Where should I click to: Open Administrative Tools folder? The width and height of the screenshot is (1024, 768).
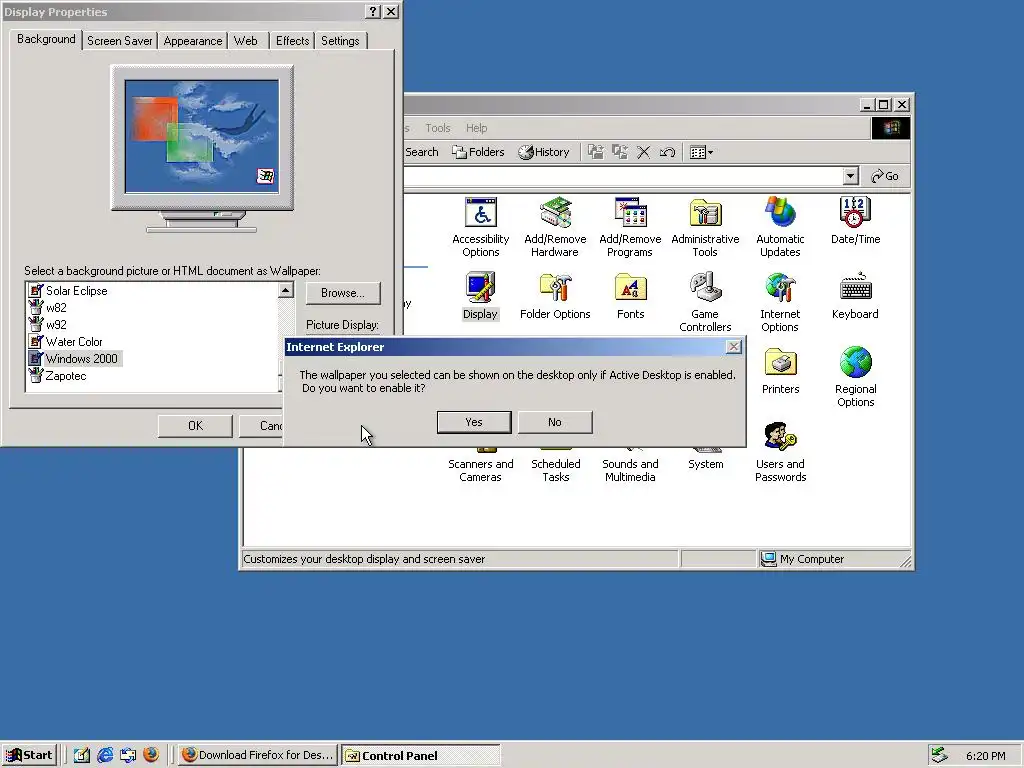pos(705,227)
